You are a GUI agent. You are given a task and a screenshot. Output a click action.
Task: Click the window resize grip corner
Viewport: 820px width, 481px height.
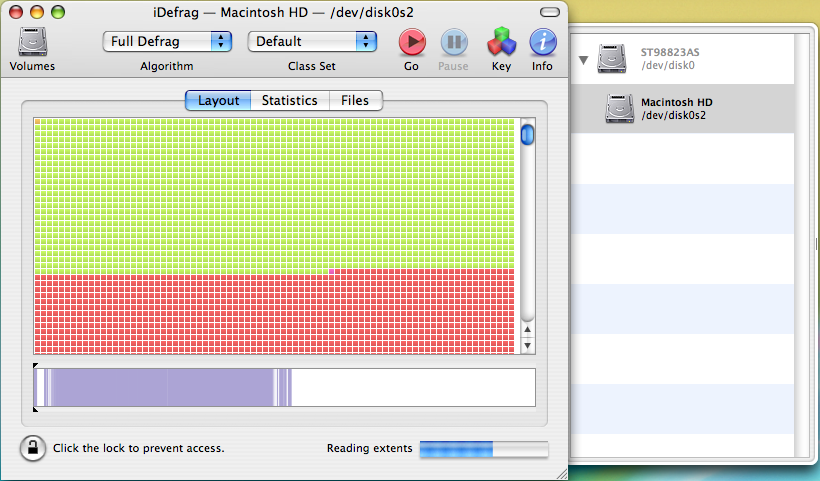[562, 474]
